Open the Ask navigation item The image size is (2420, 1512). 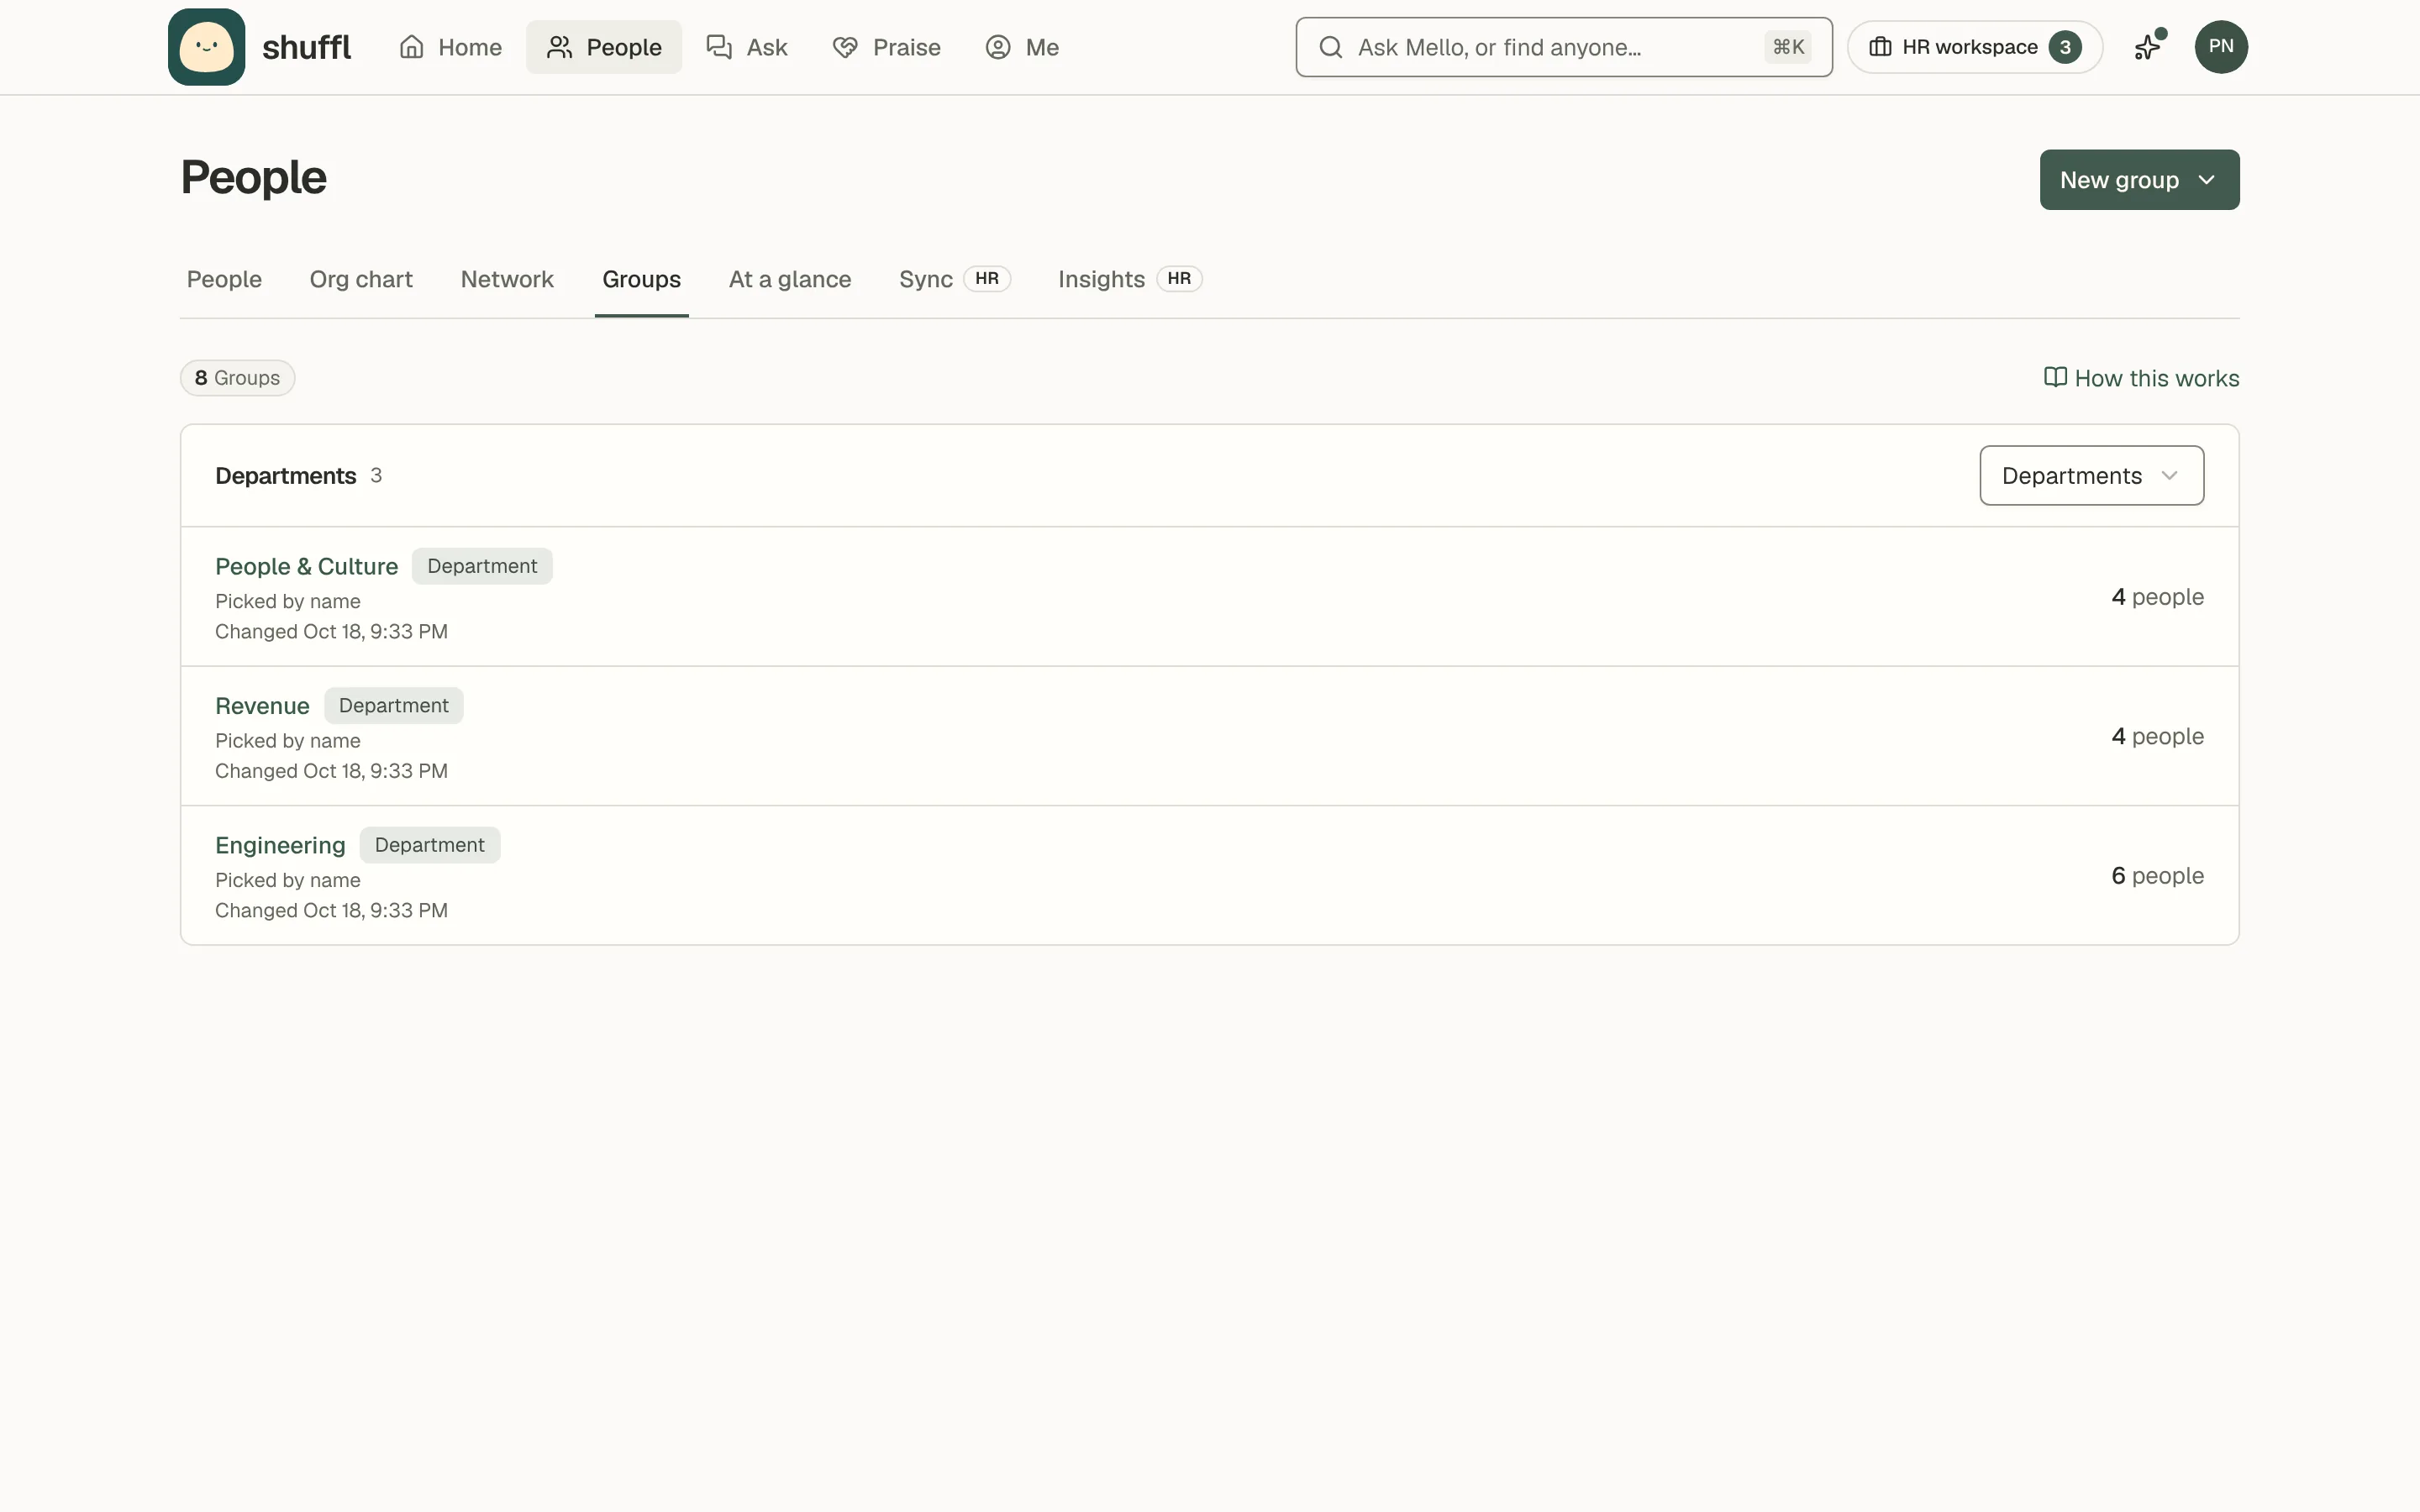747,47
